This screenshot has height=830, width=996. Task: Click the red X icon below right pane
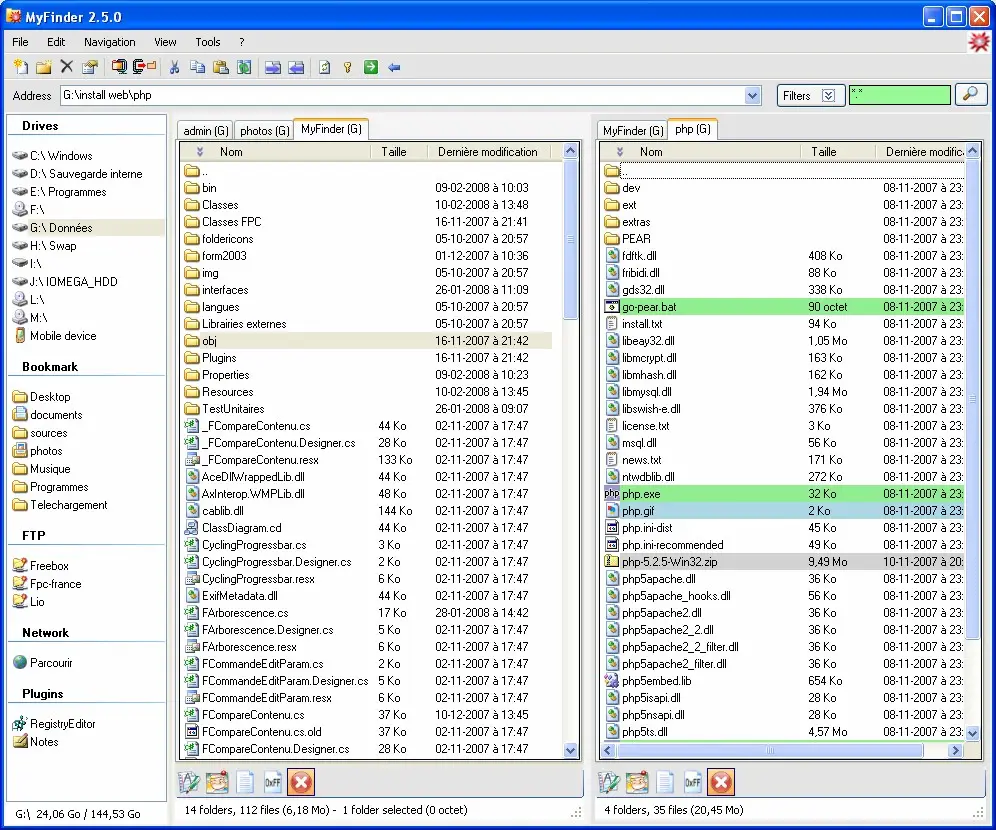click(721, 782)
